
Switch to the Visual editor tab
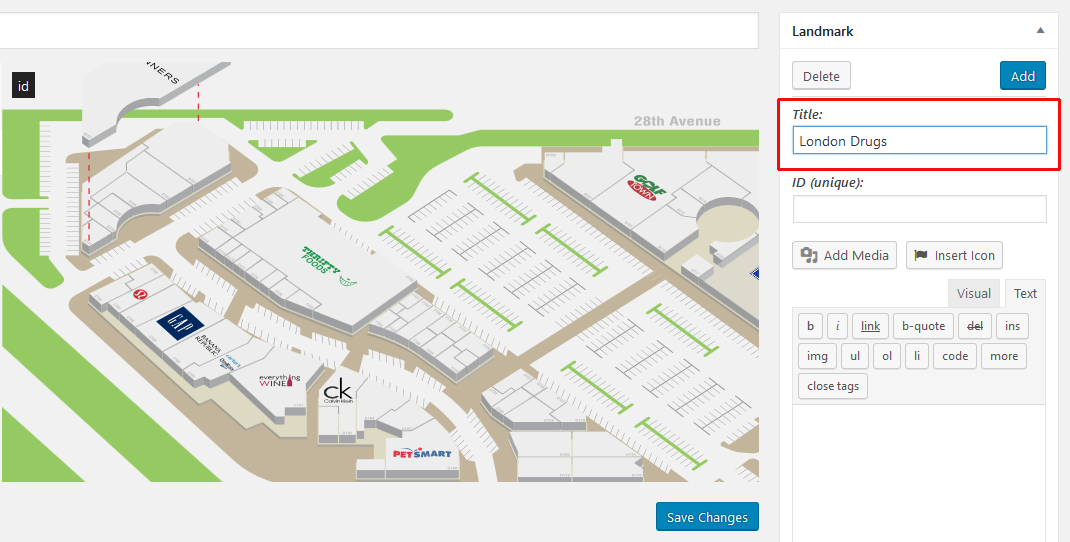973,293
